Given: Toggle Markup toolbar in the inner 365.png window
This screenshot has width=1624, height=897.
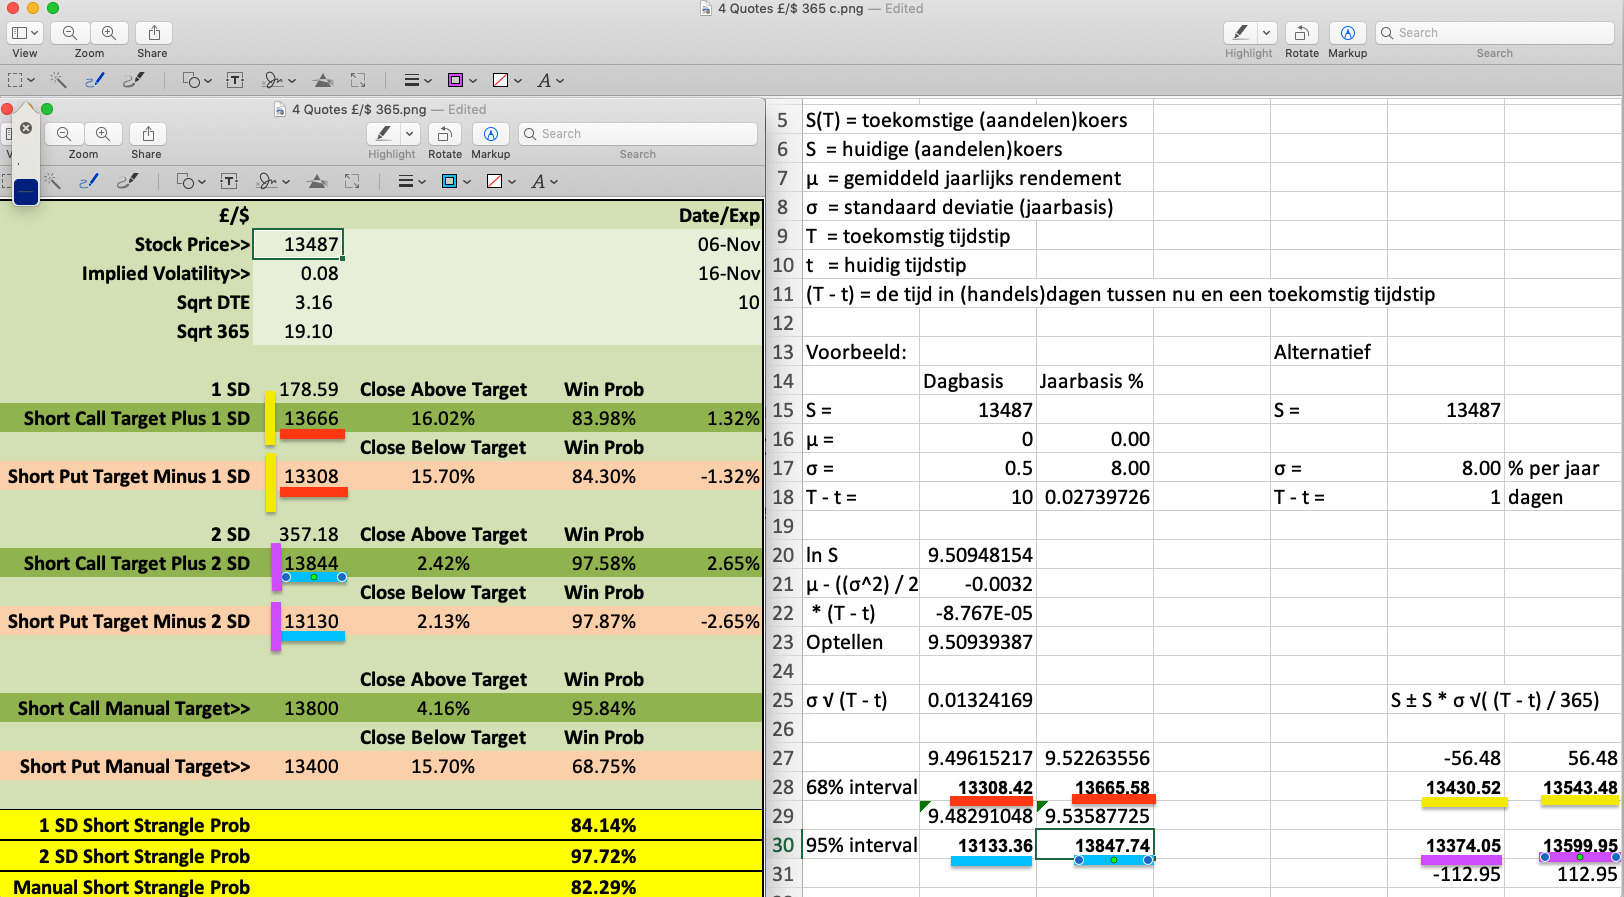Looking at the screenshot, I should coord(490,134).
